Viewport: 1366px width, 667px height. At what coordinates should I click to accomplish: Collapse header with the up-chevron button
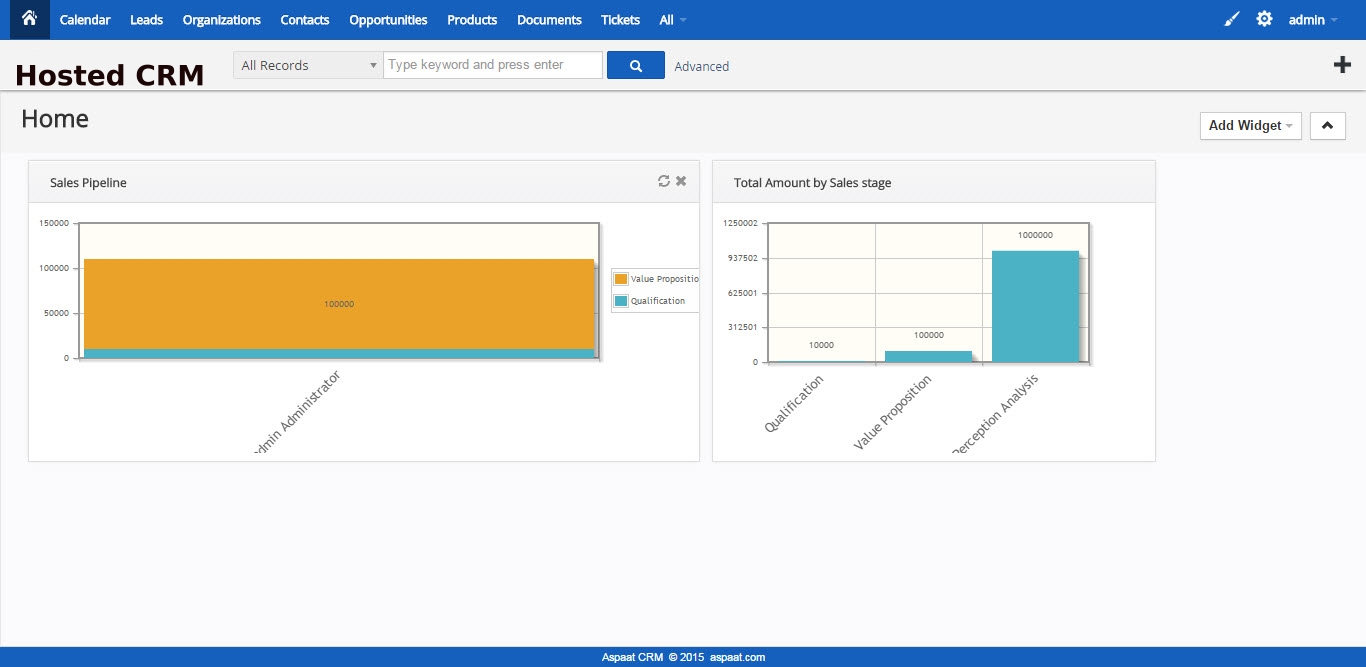tap(1327, 126)
